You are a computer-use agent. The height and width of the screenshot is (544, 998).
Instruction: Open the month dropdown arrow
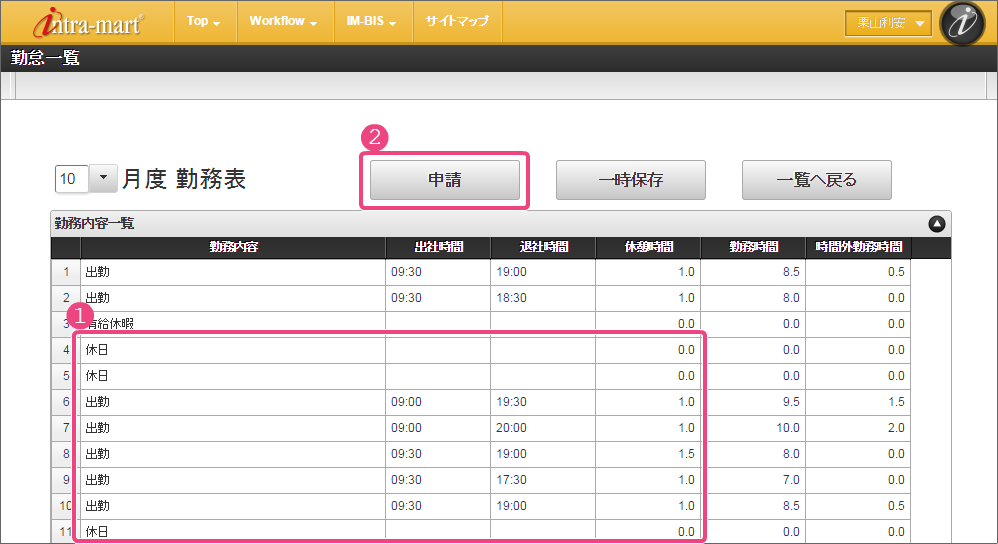click(104, 179)
